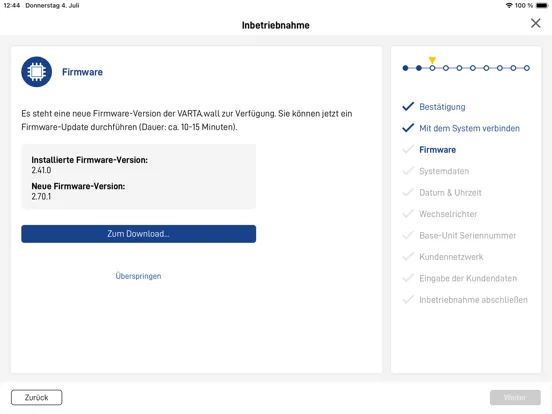
Task: Start firmware update via Zum Download button
Action: point(138,234)
